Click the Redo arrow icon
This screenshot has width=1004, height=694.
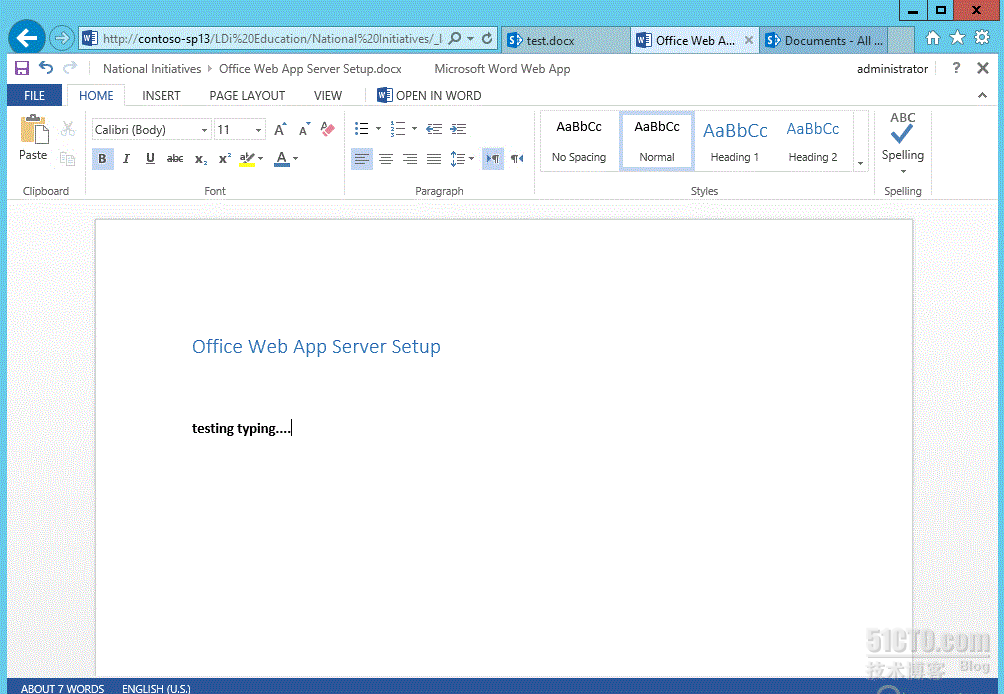pyautogui.click(x=70, y=67)
